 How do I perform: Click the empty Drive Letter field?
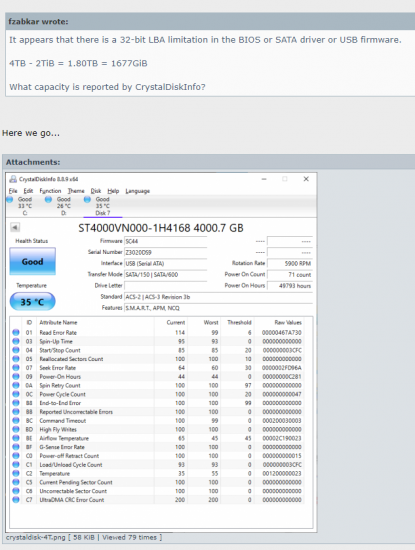tap(166, 286)
